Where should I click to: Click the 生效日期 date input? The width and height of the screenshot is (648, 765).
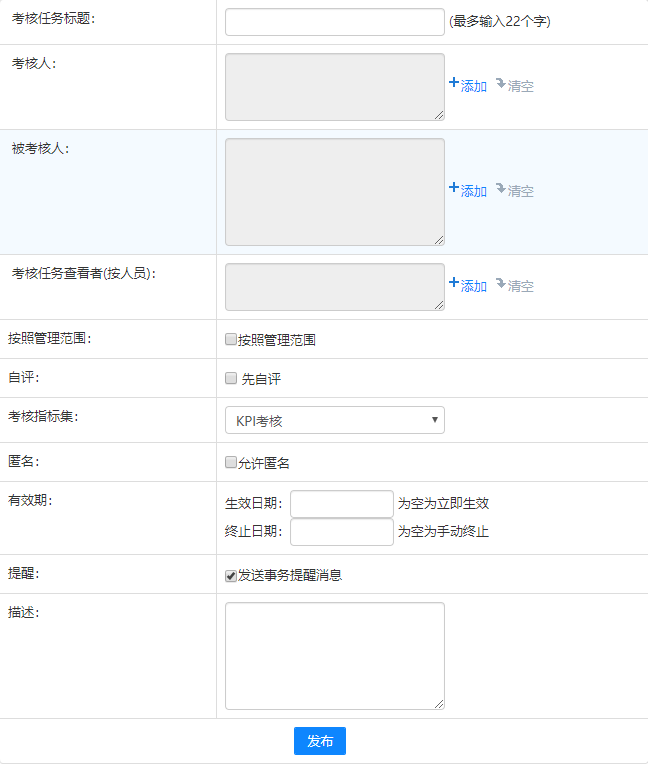[342, 503]
